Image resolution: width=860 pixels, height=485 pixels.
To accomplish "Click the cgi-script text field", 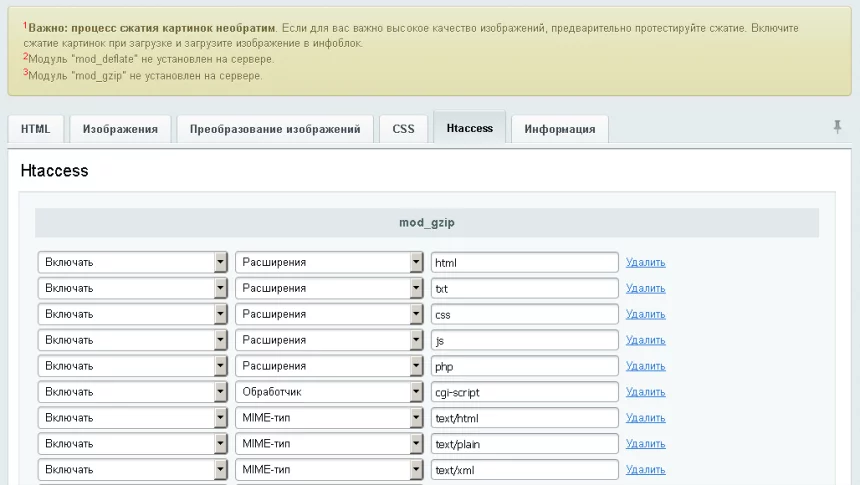I will (524, 392).
